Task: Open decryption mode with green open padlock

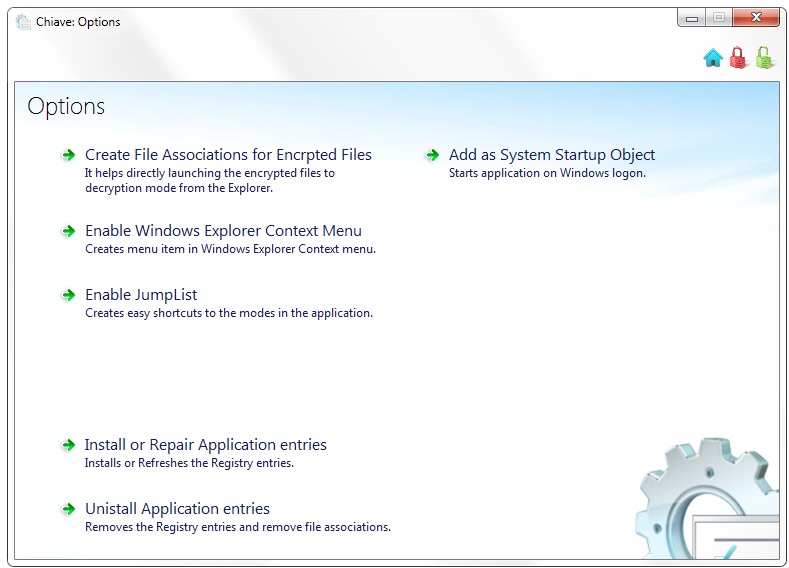Action: coord(764,57)
